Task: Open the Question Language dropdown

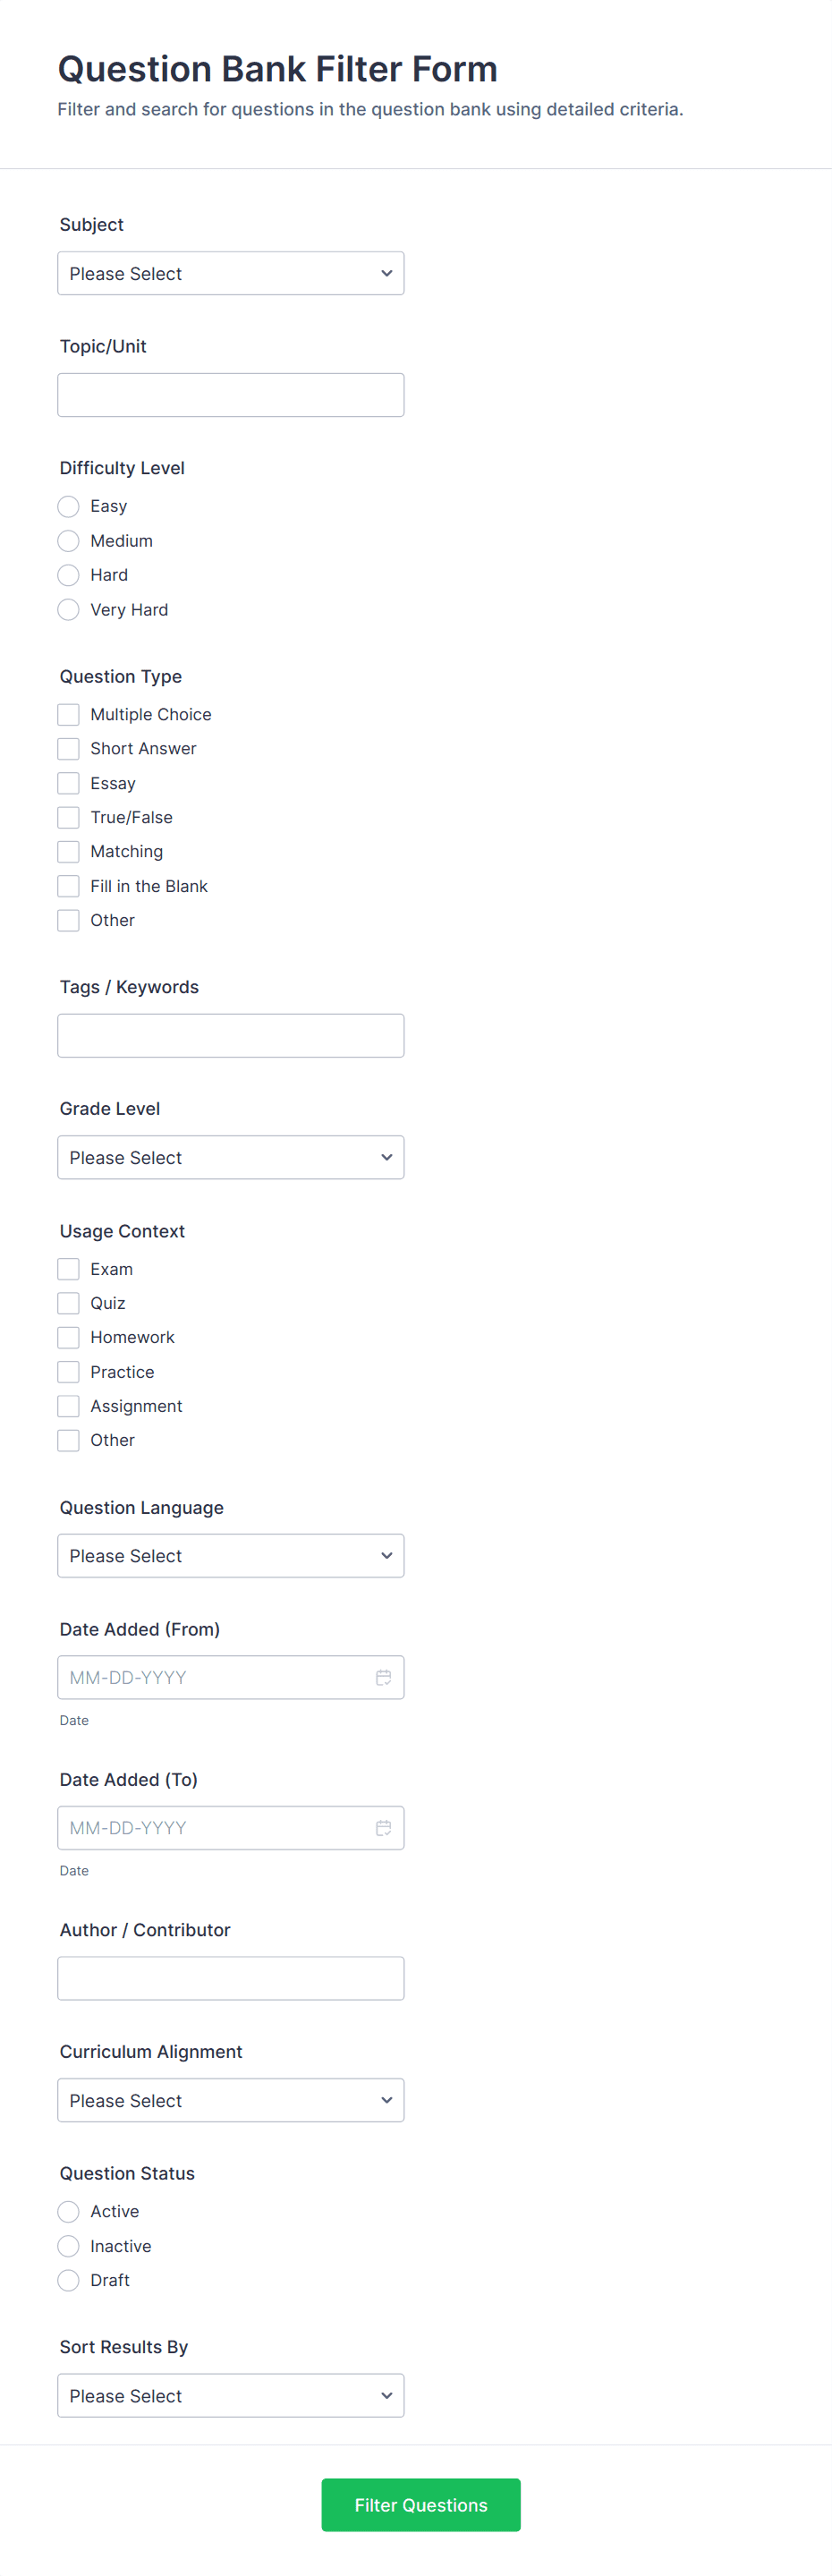Action: coord(231,1555)
